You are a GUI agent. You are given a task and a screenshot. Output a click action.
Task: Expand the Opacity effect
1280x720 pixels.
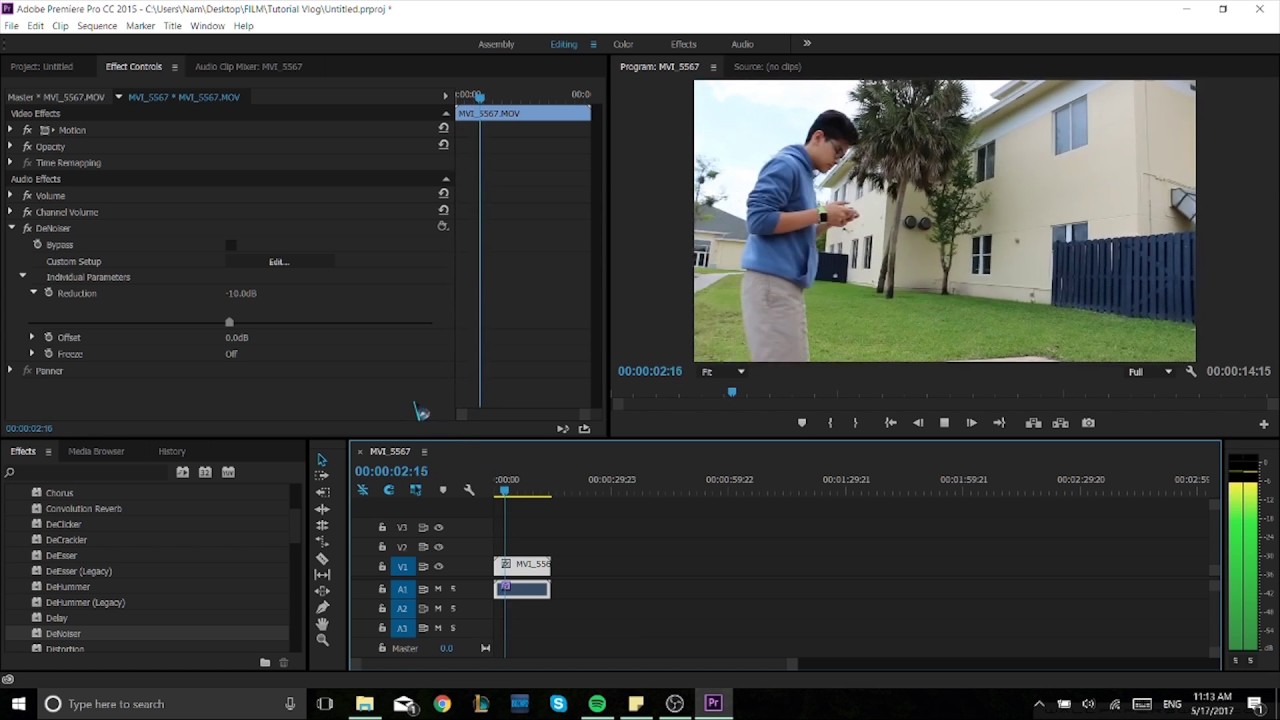tap(10, 146)
